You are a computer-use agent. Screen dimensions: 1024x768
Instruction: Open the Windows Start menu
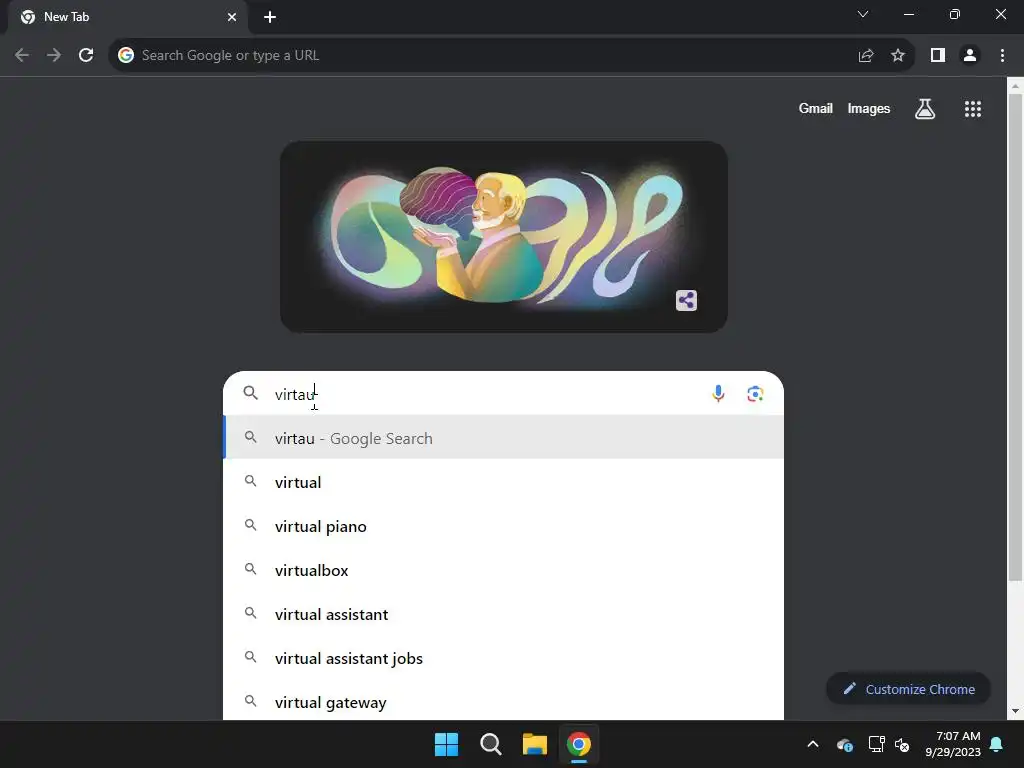click(x=447, y=744)
